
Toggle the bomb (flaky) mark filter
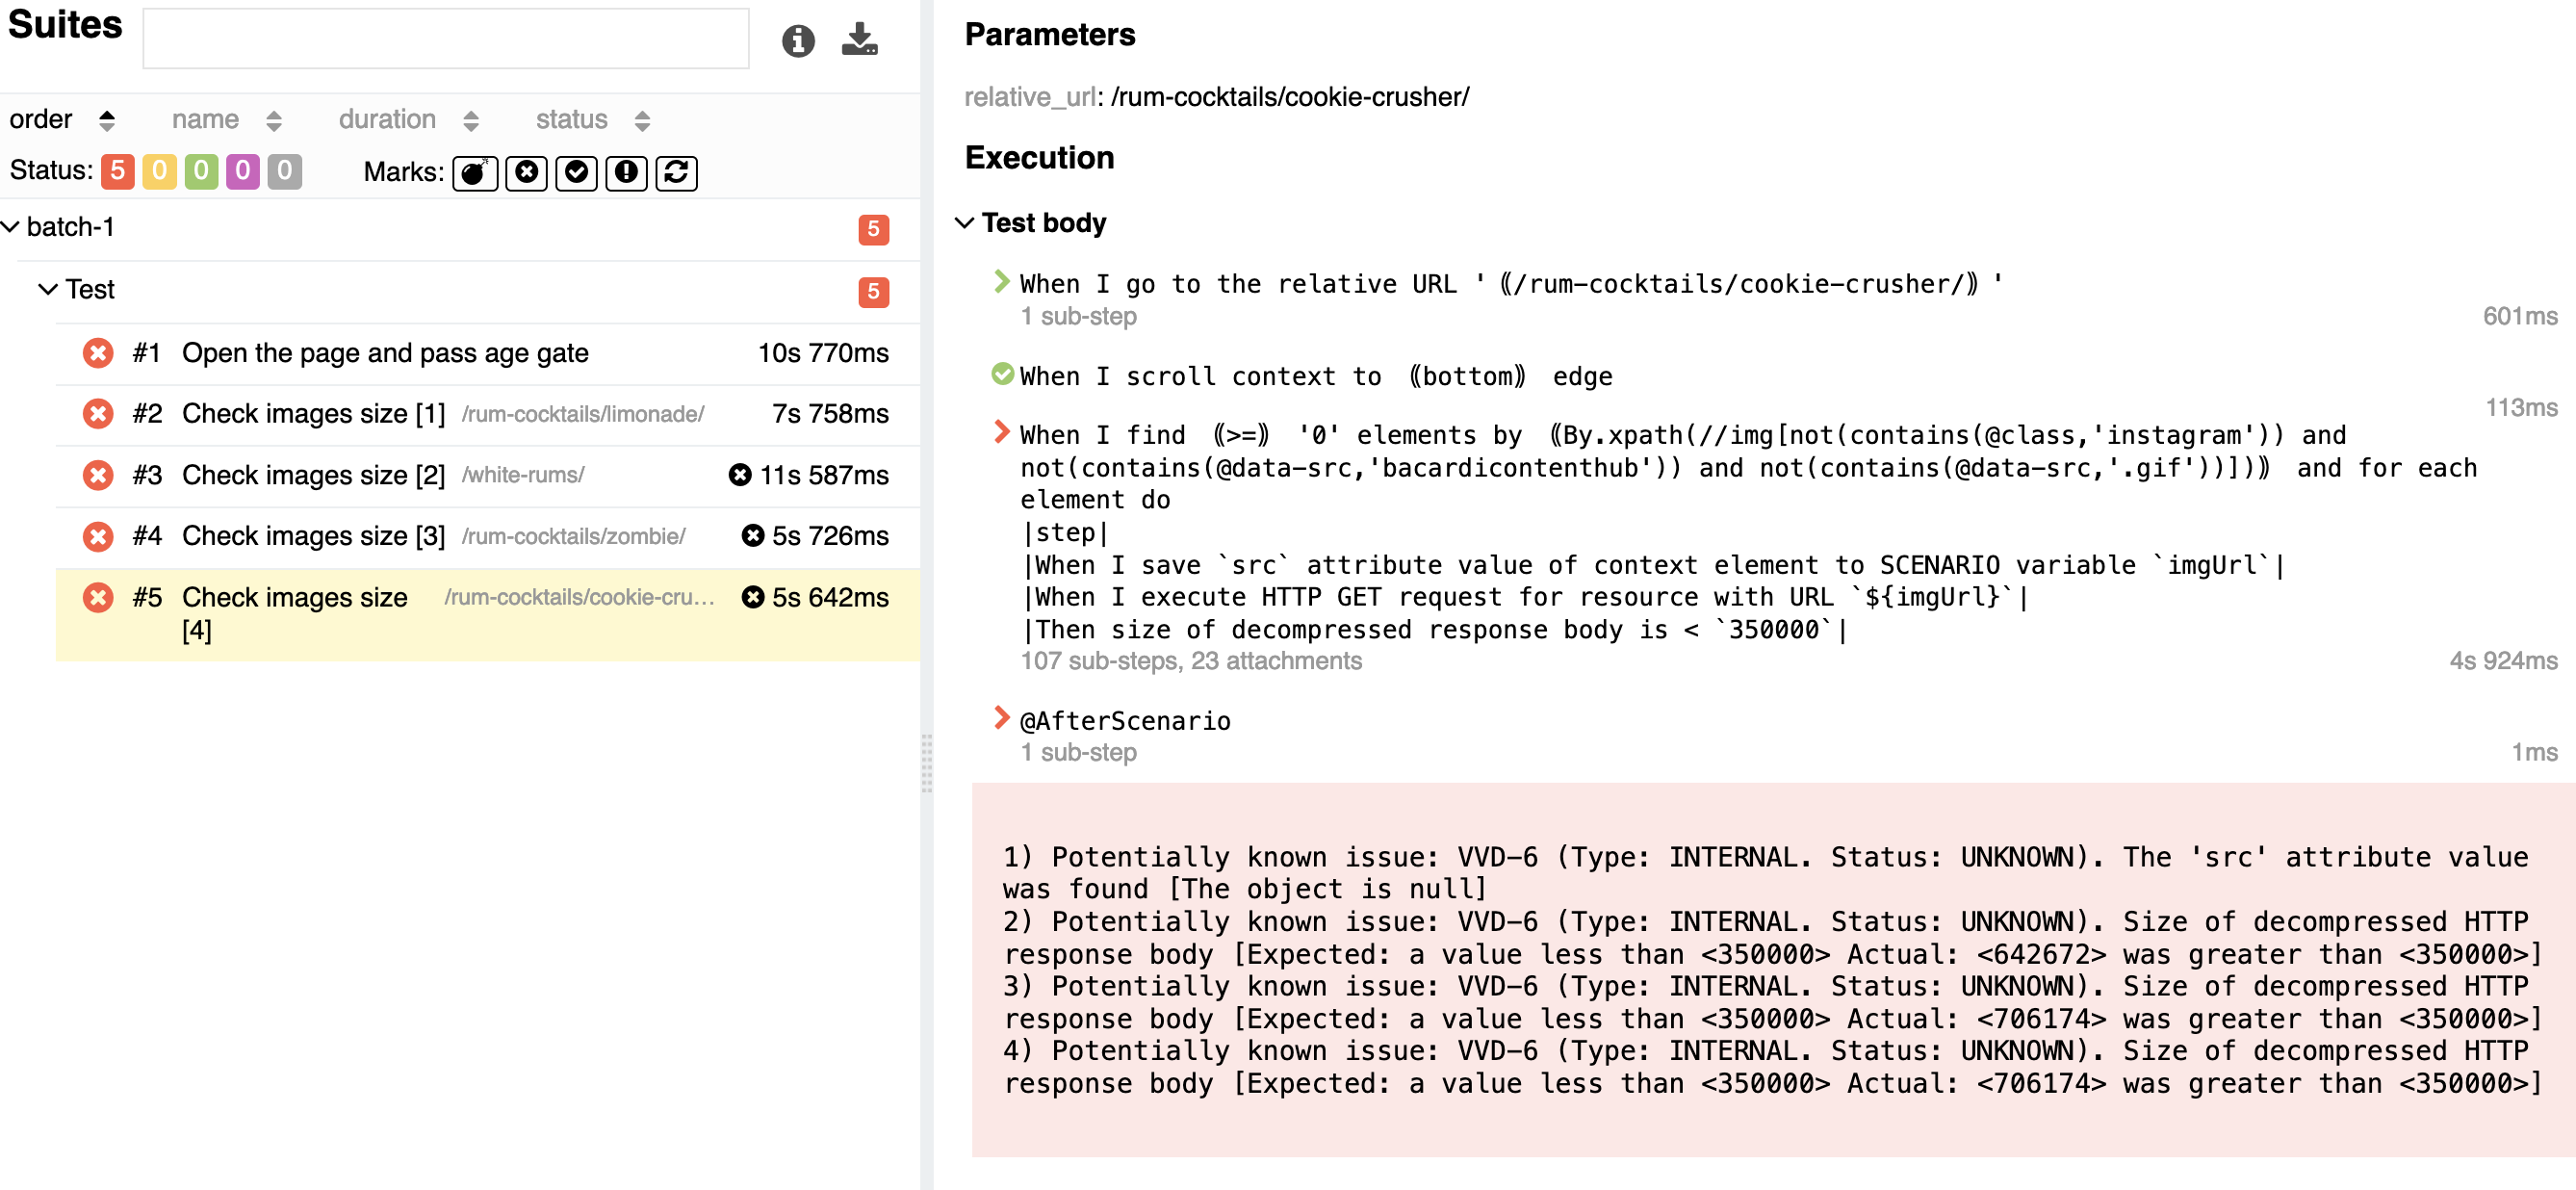coord(475,172)
